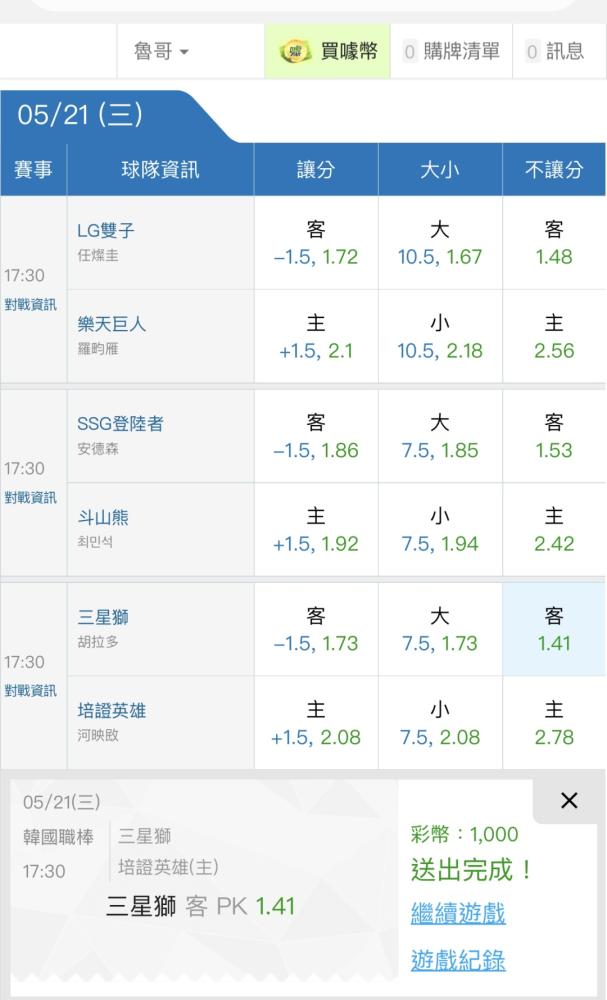This screenshot has height=1000, width=607.
Task: Select over 7.5 at 1.73 for 三星獅 game
Action: pyautogui.click(x=440, y=629)
